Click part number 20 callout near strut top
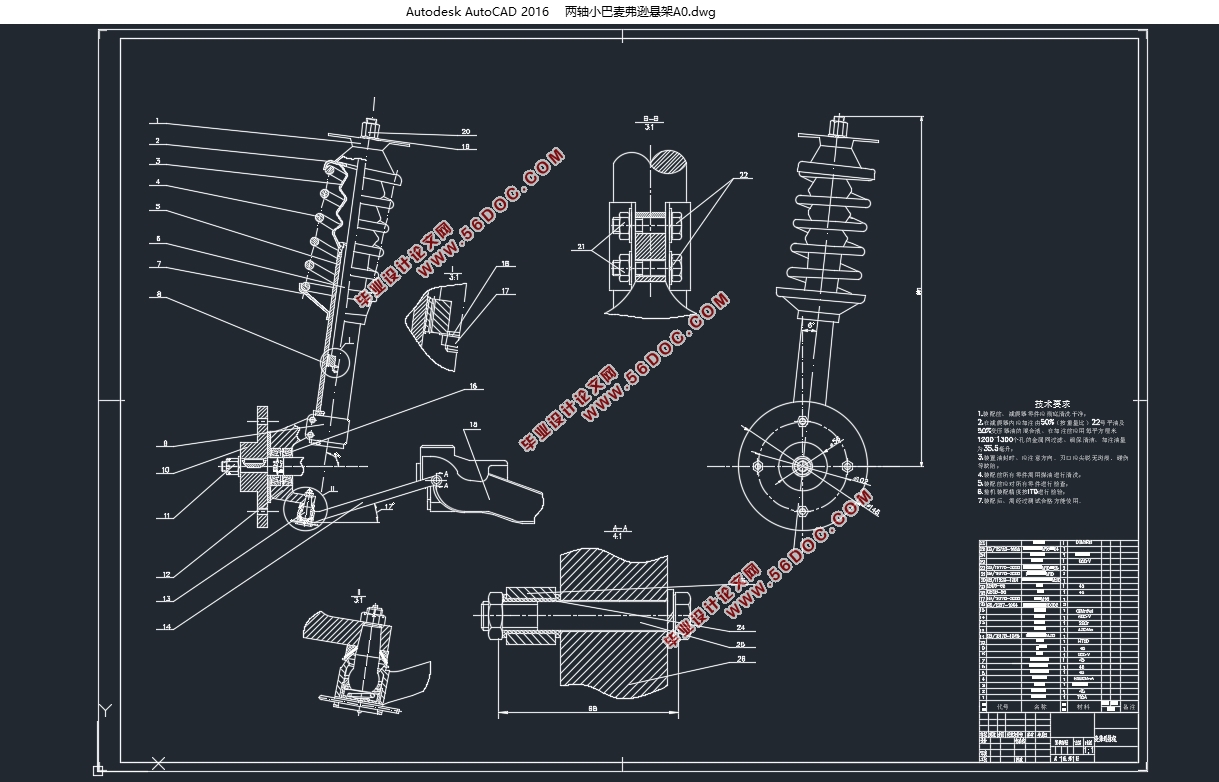 pos(465,131)
